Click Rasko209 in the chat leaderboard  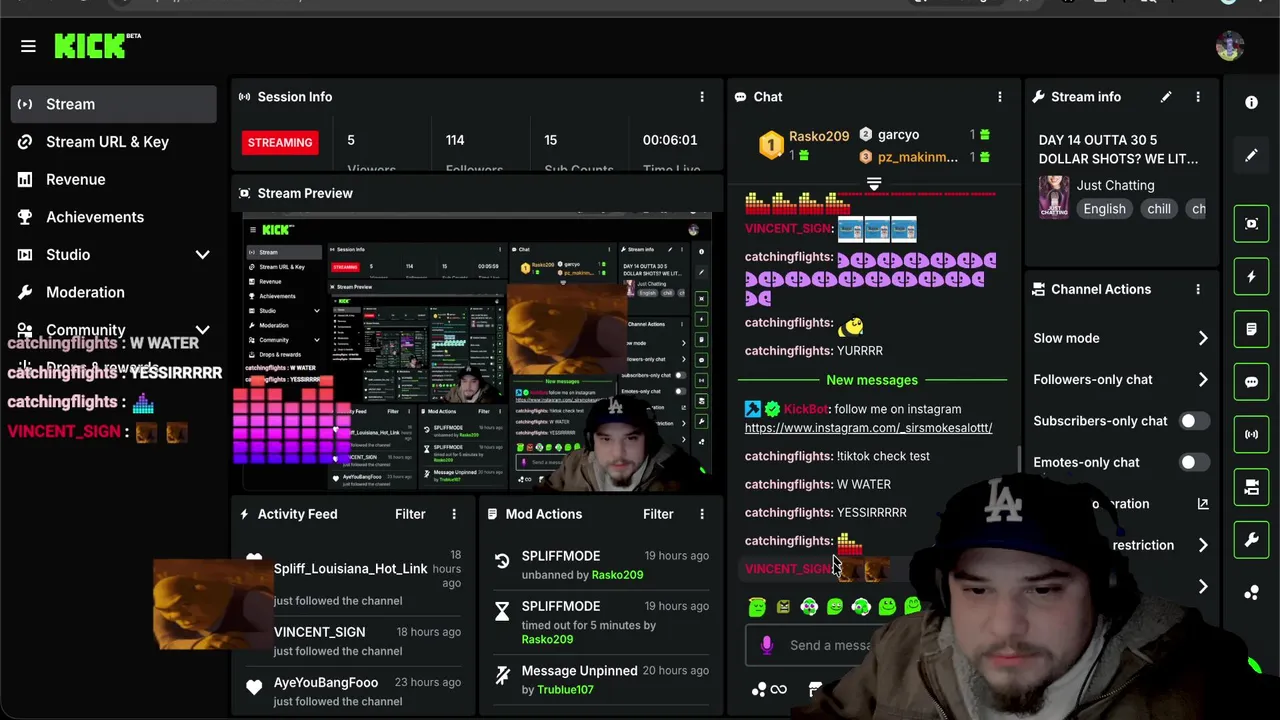tap(819, 136)
